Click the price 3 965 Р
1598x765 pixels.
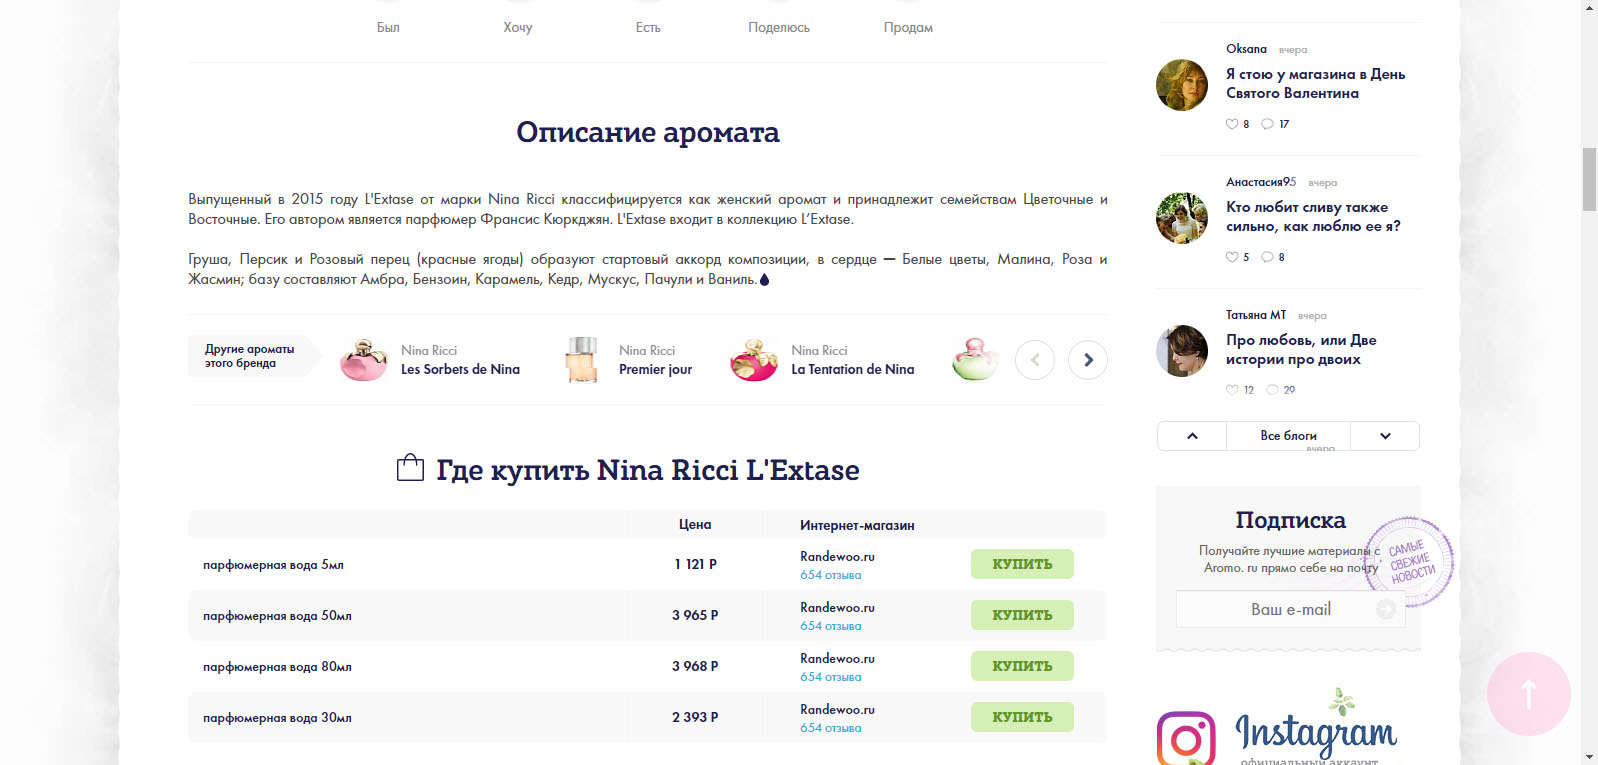tap(695, 615)
